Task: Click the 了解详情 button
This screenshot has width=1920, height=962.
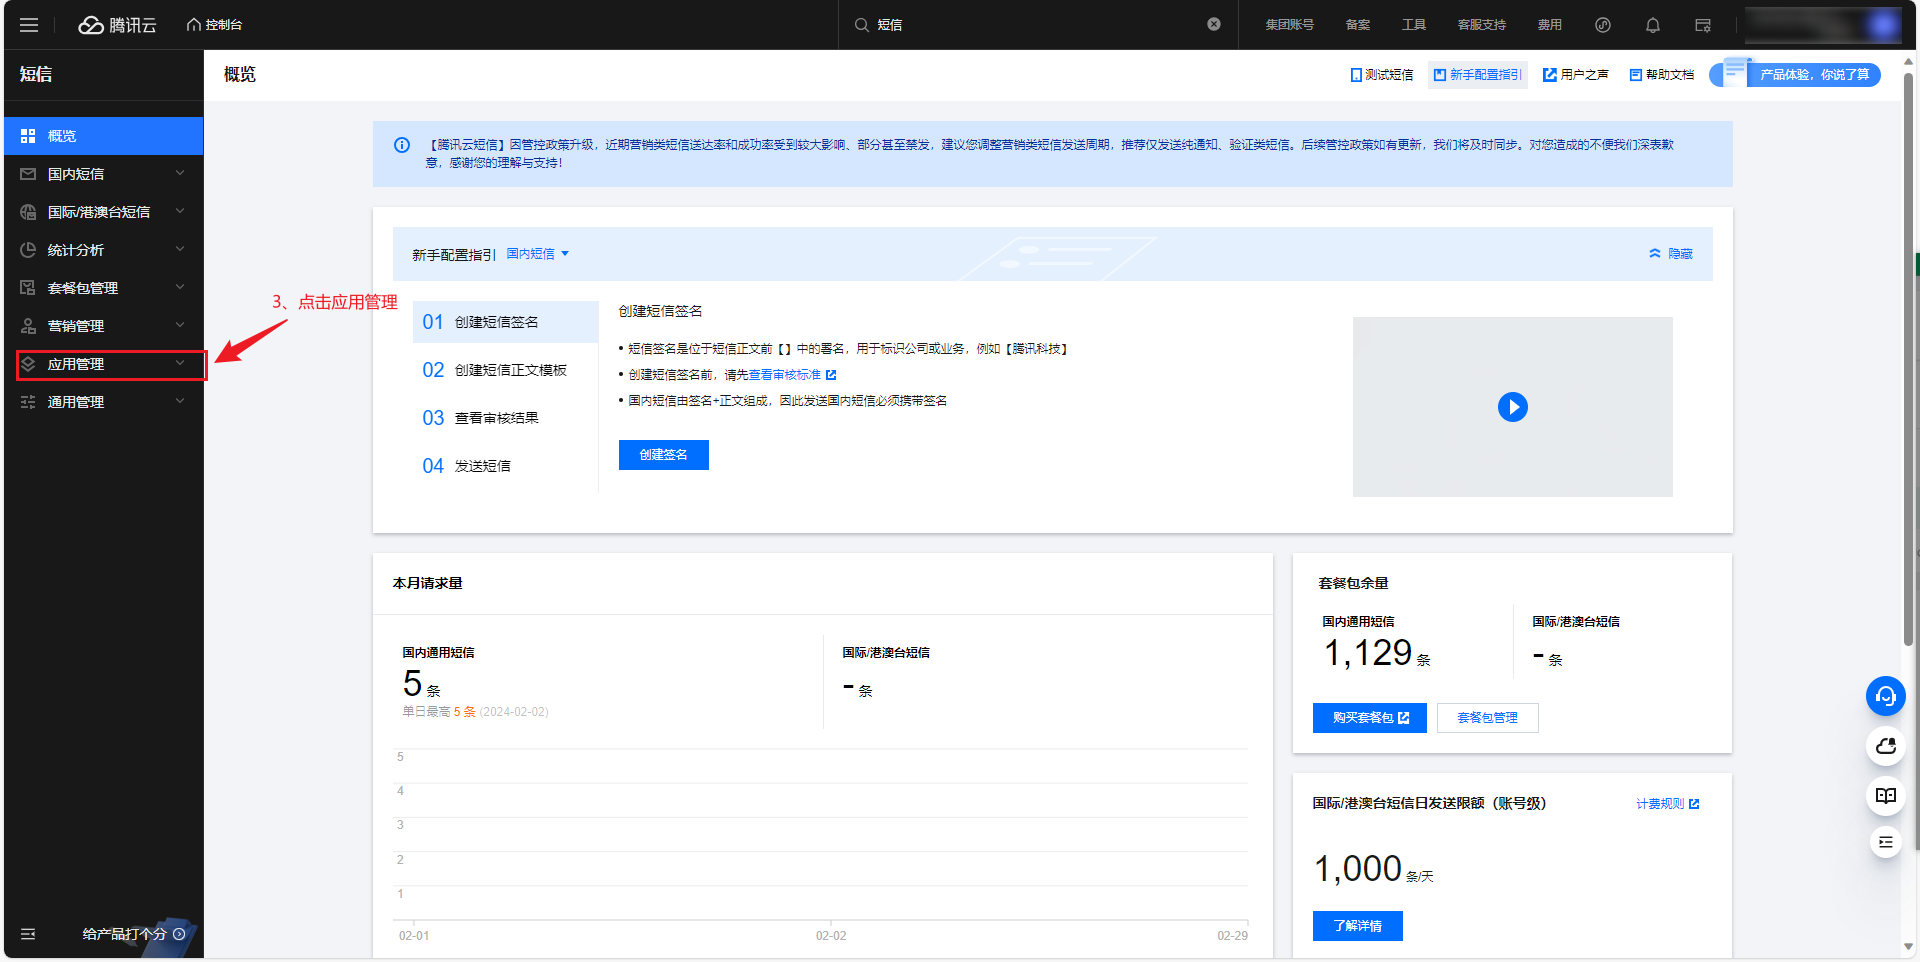Action: (x=1358, y=926)
